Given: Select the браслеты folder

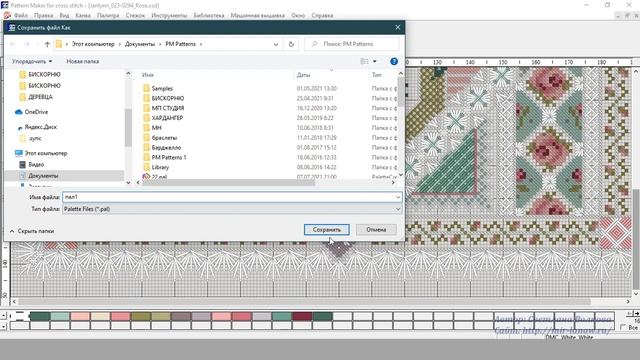Looking at the screenshot, I should click(164, 138).
